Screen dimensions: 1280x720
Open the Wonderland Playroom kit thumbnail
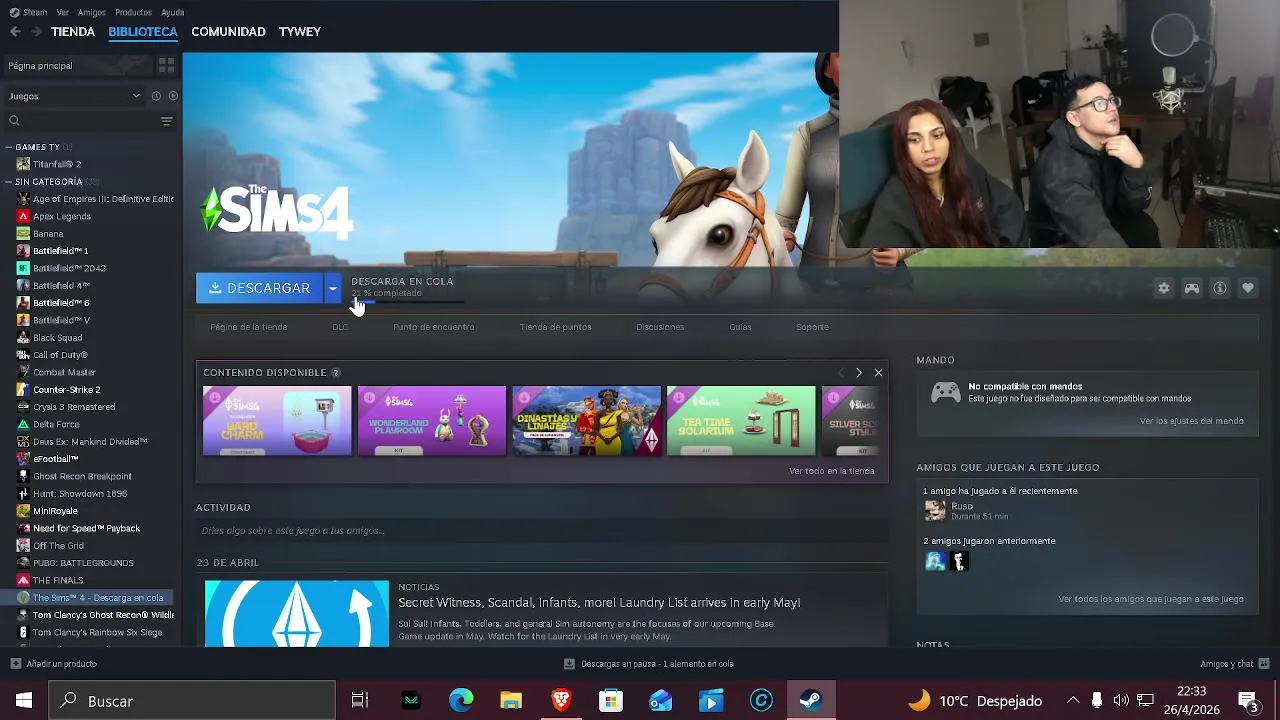click(432, 421)
